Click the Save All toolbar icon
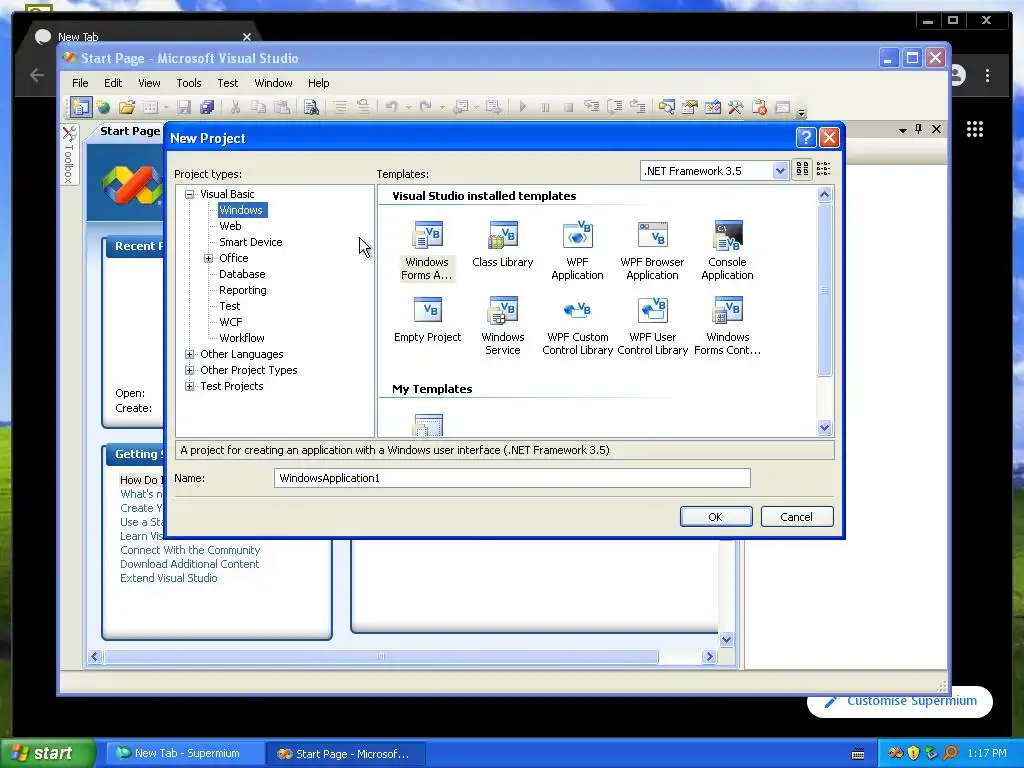This screenshot has width=1024, height=768. click(x=207, y=107)
